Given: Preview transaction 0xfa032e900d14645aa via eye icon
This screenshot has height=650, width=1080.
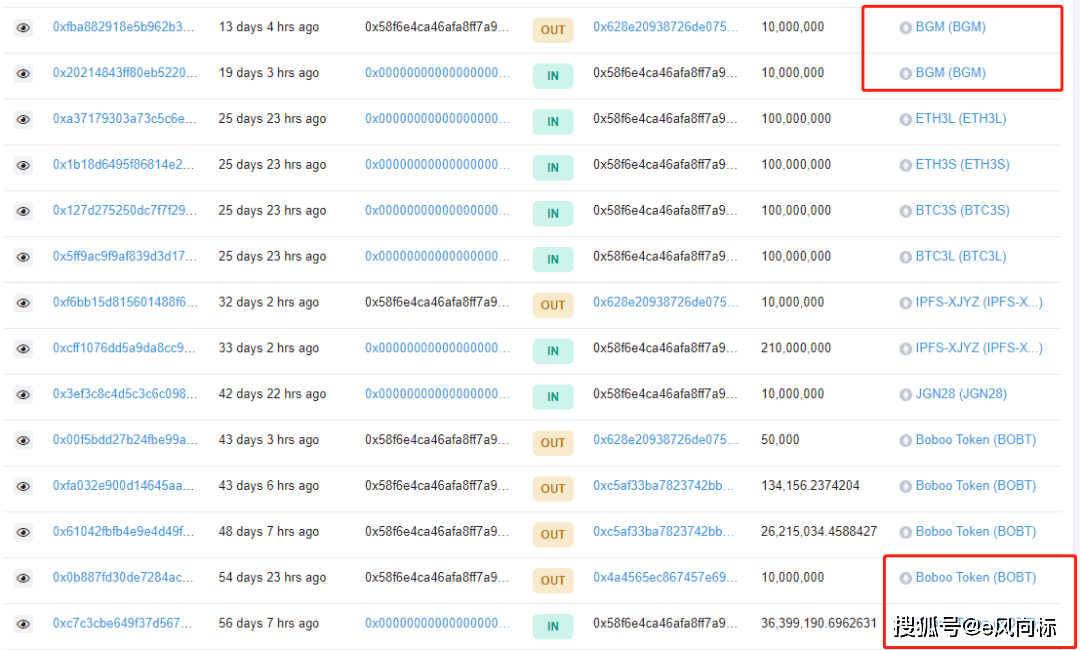Looking at the screenshot, I should tap(23, 486).
